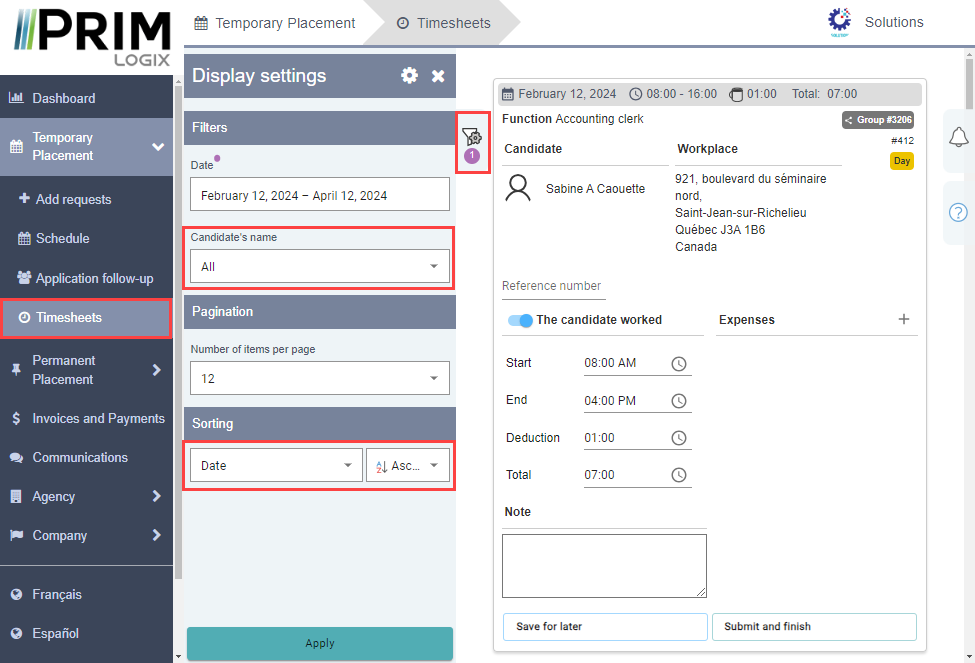Open the Candidate's name dropdown

coord(319,267)
